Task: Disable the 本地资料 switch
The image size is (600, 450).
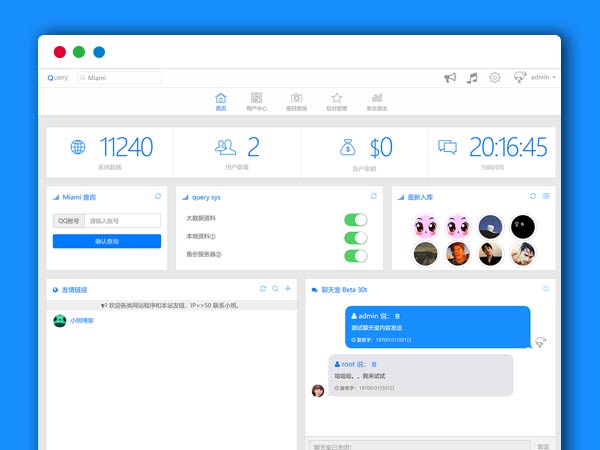Action: pyautogui.click(x=355, y=238)
